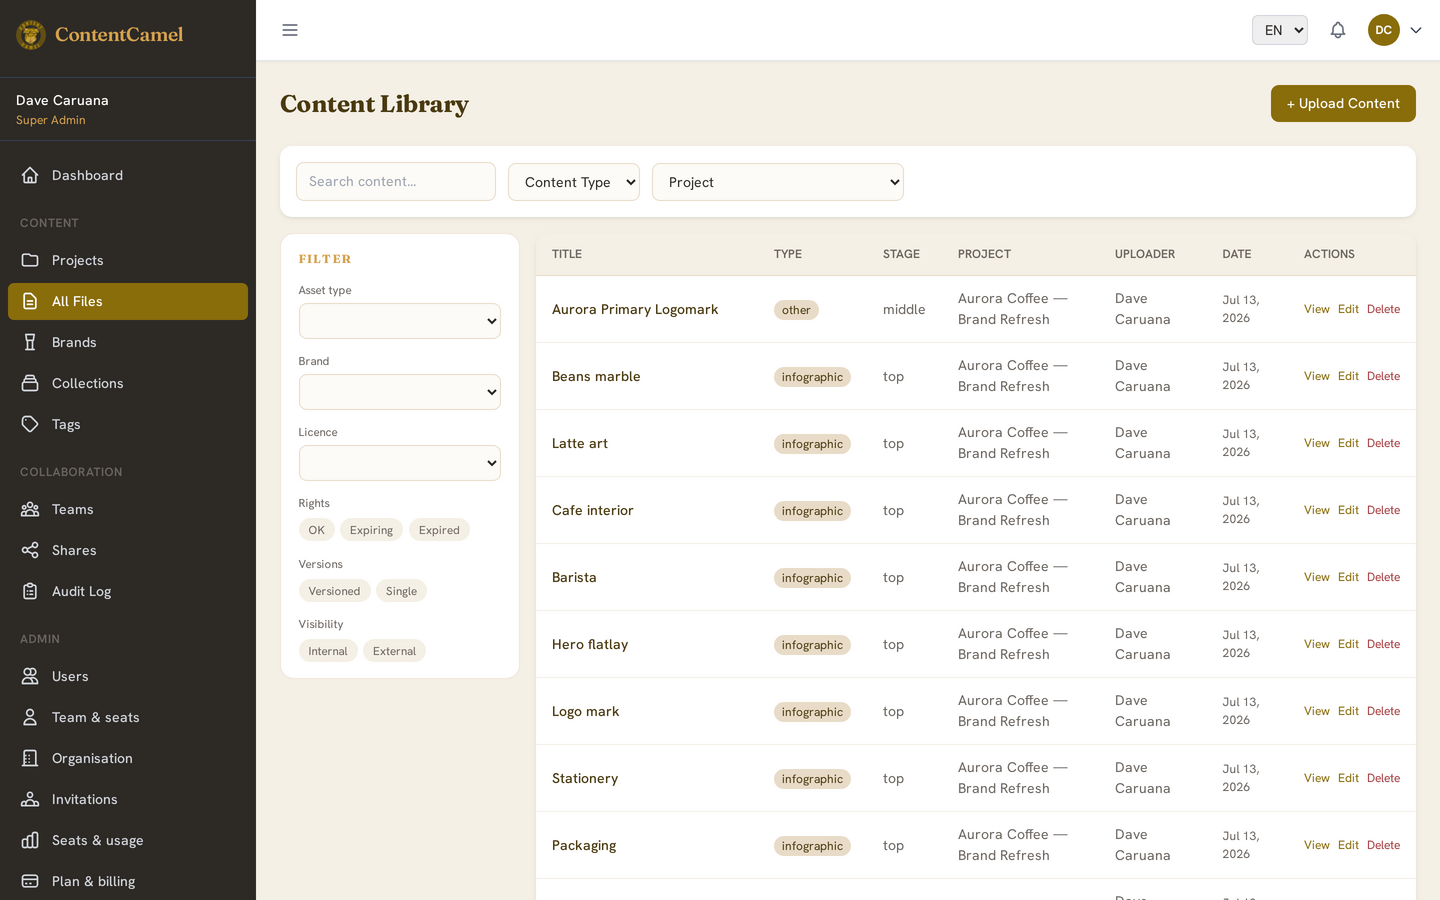Click the Search content field

396,181
